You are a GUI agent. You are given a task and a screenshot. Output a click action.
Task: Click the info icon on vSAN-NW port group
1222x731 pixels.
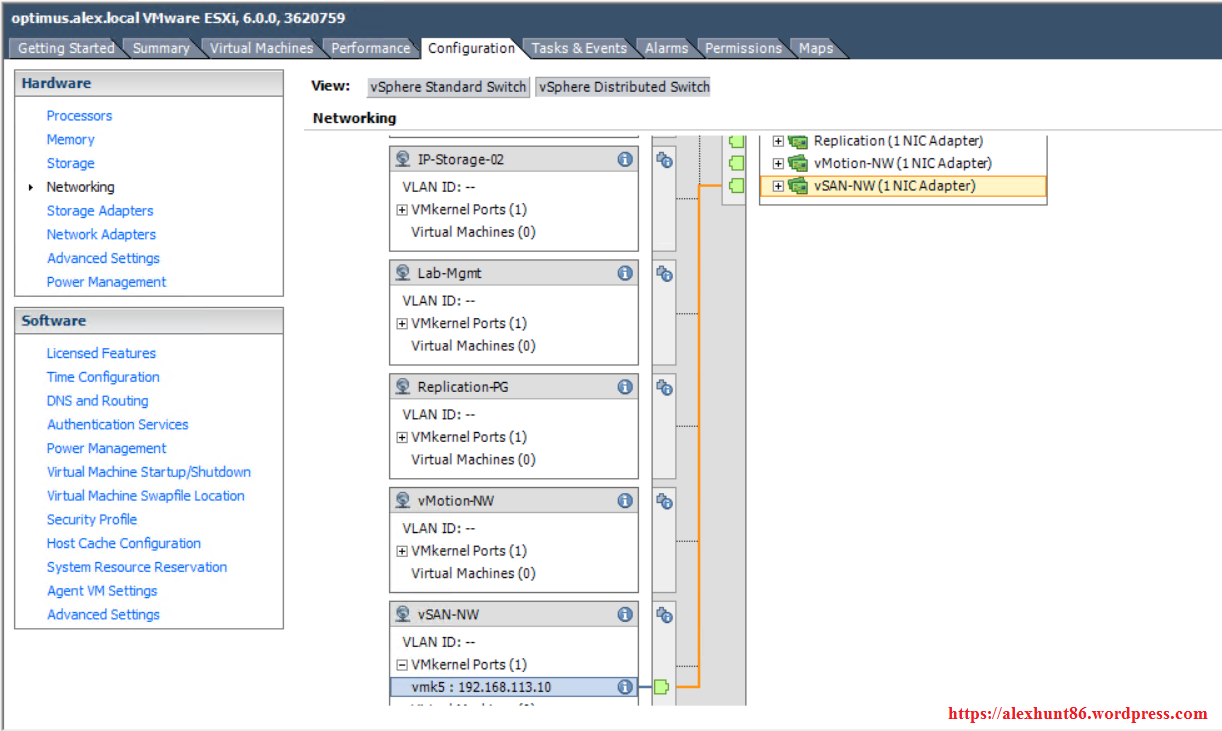624,613
